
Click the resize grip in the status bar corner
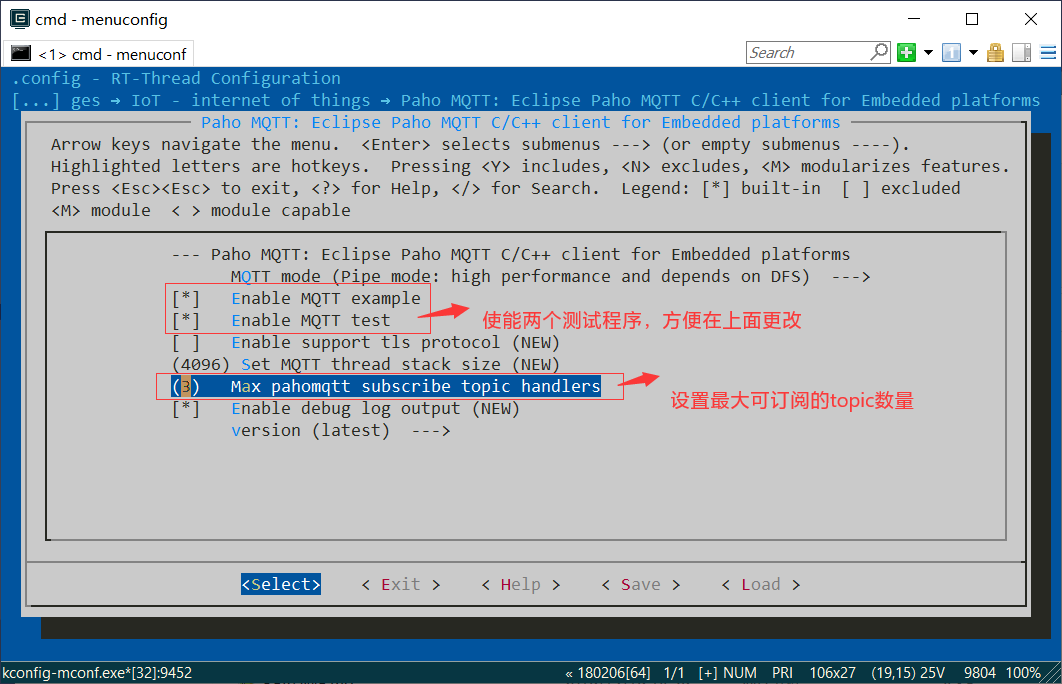[1053, 673]
